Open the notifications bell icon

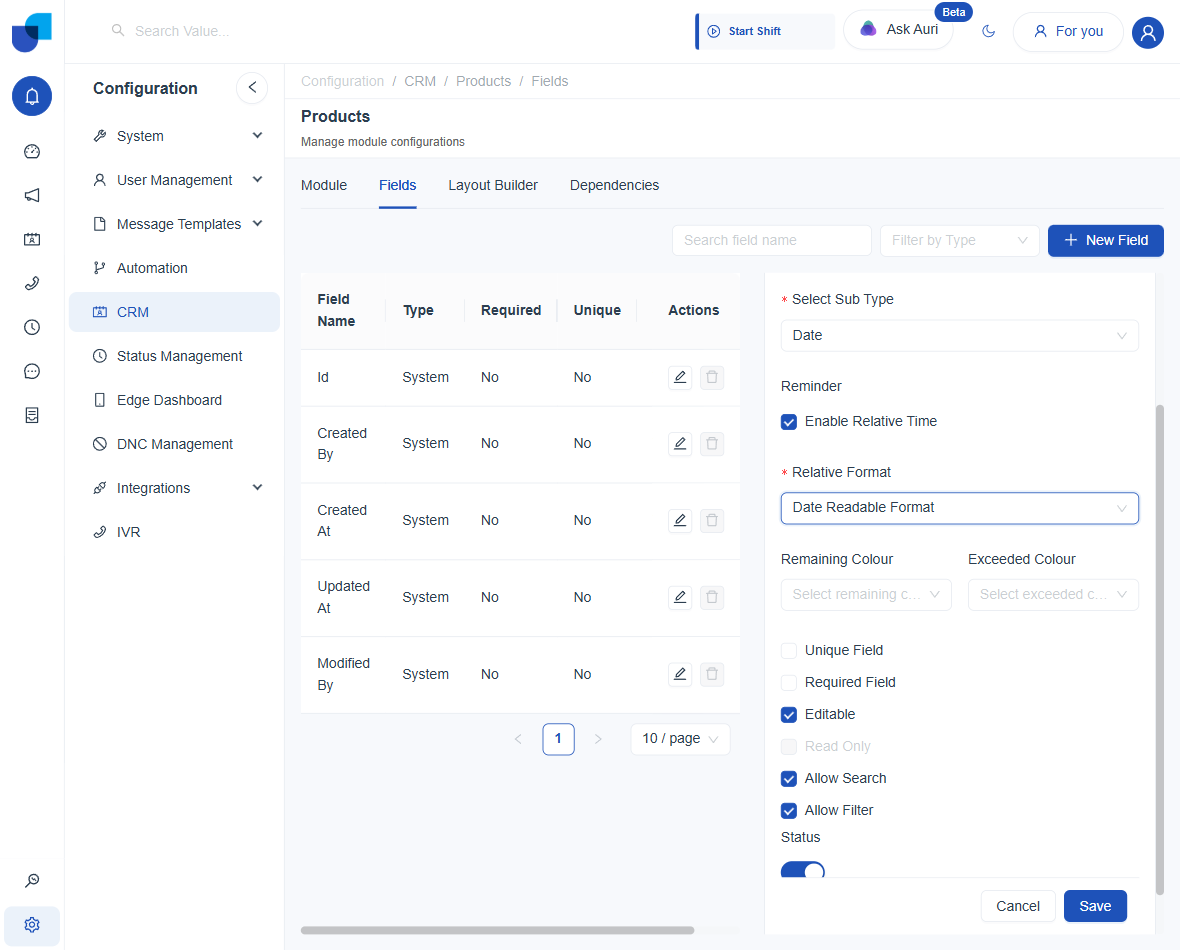point(32,96)
